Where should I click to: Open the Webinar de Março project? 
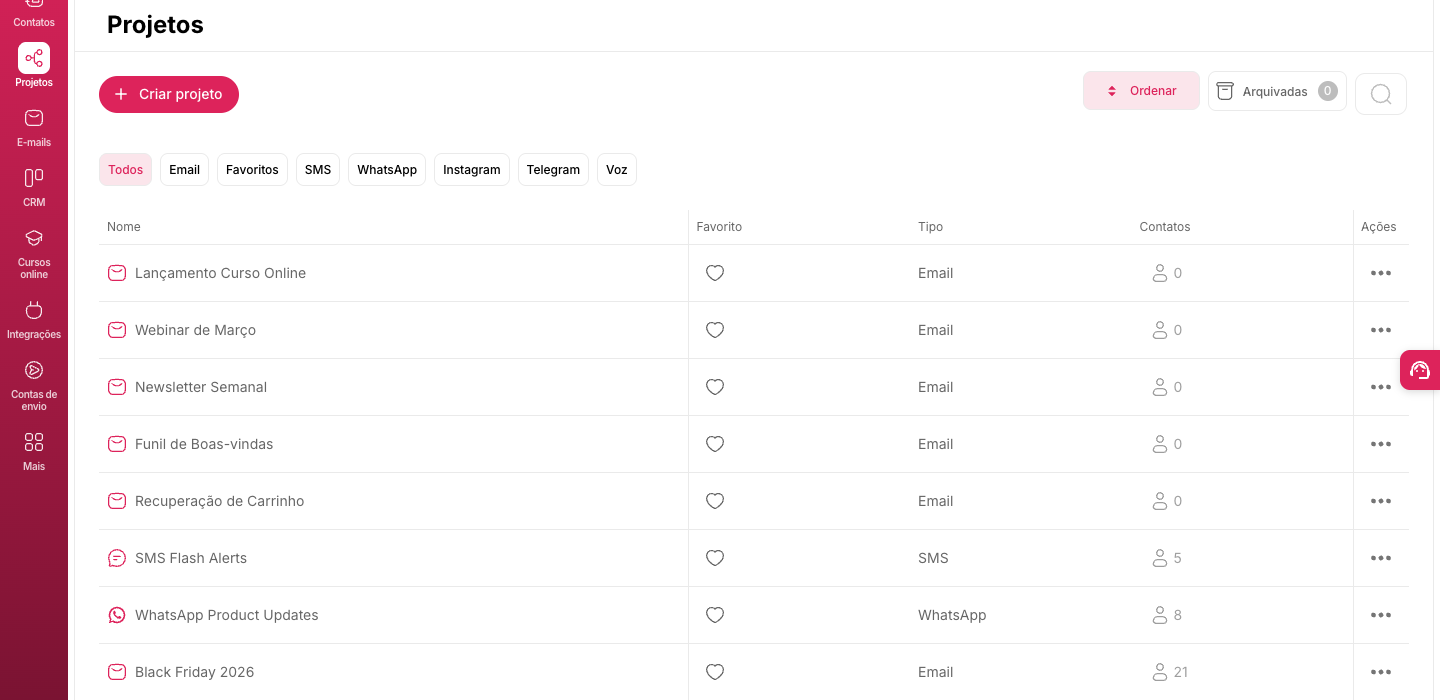pos(195,330)
